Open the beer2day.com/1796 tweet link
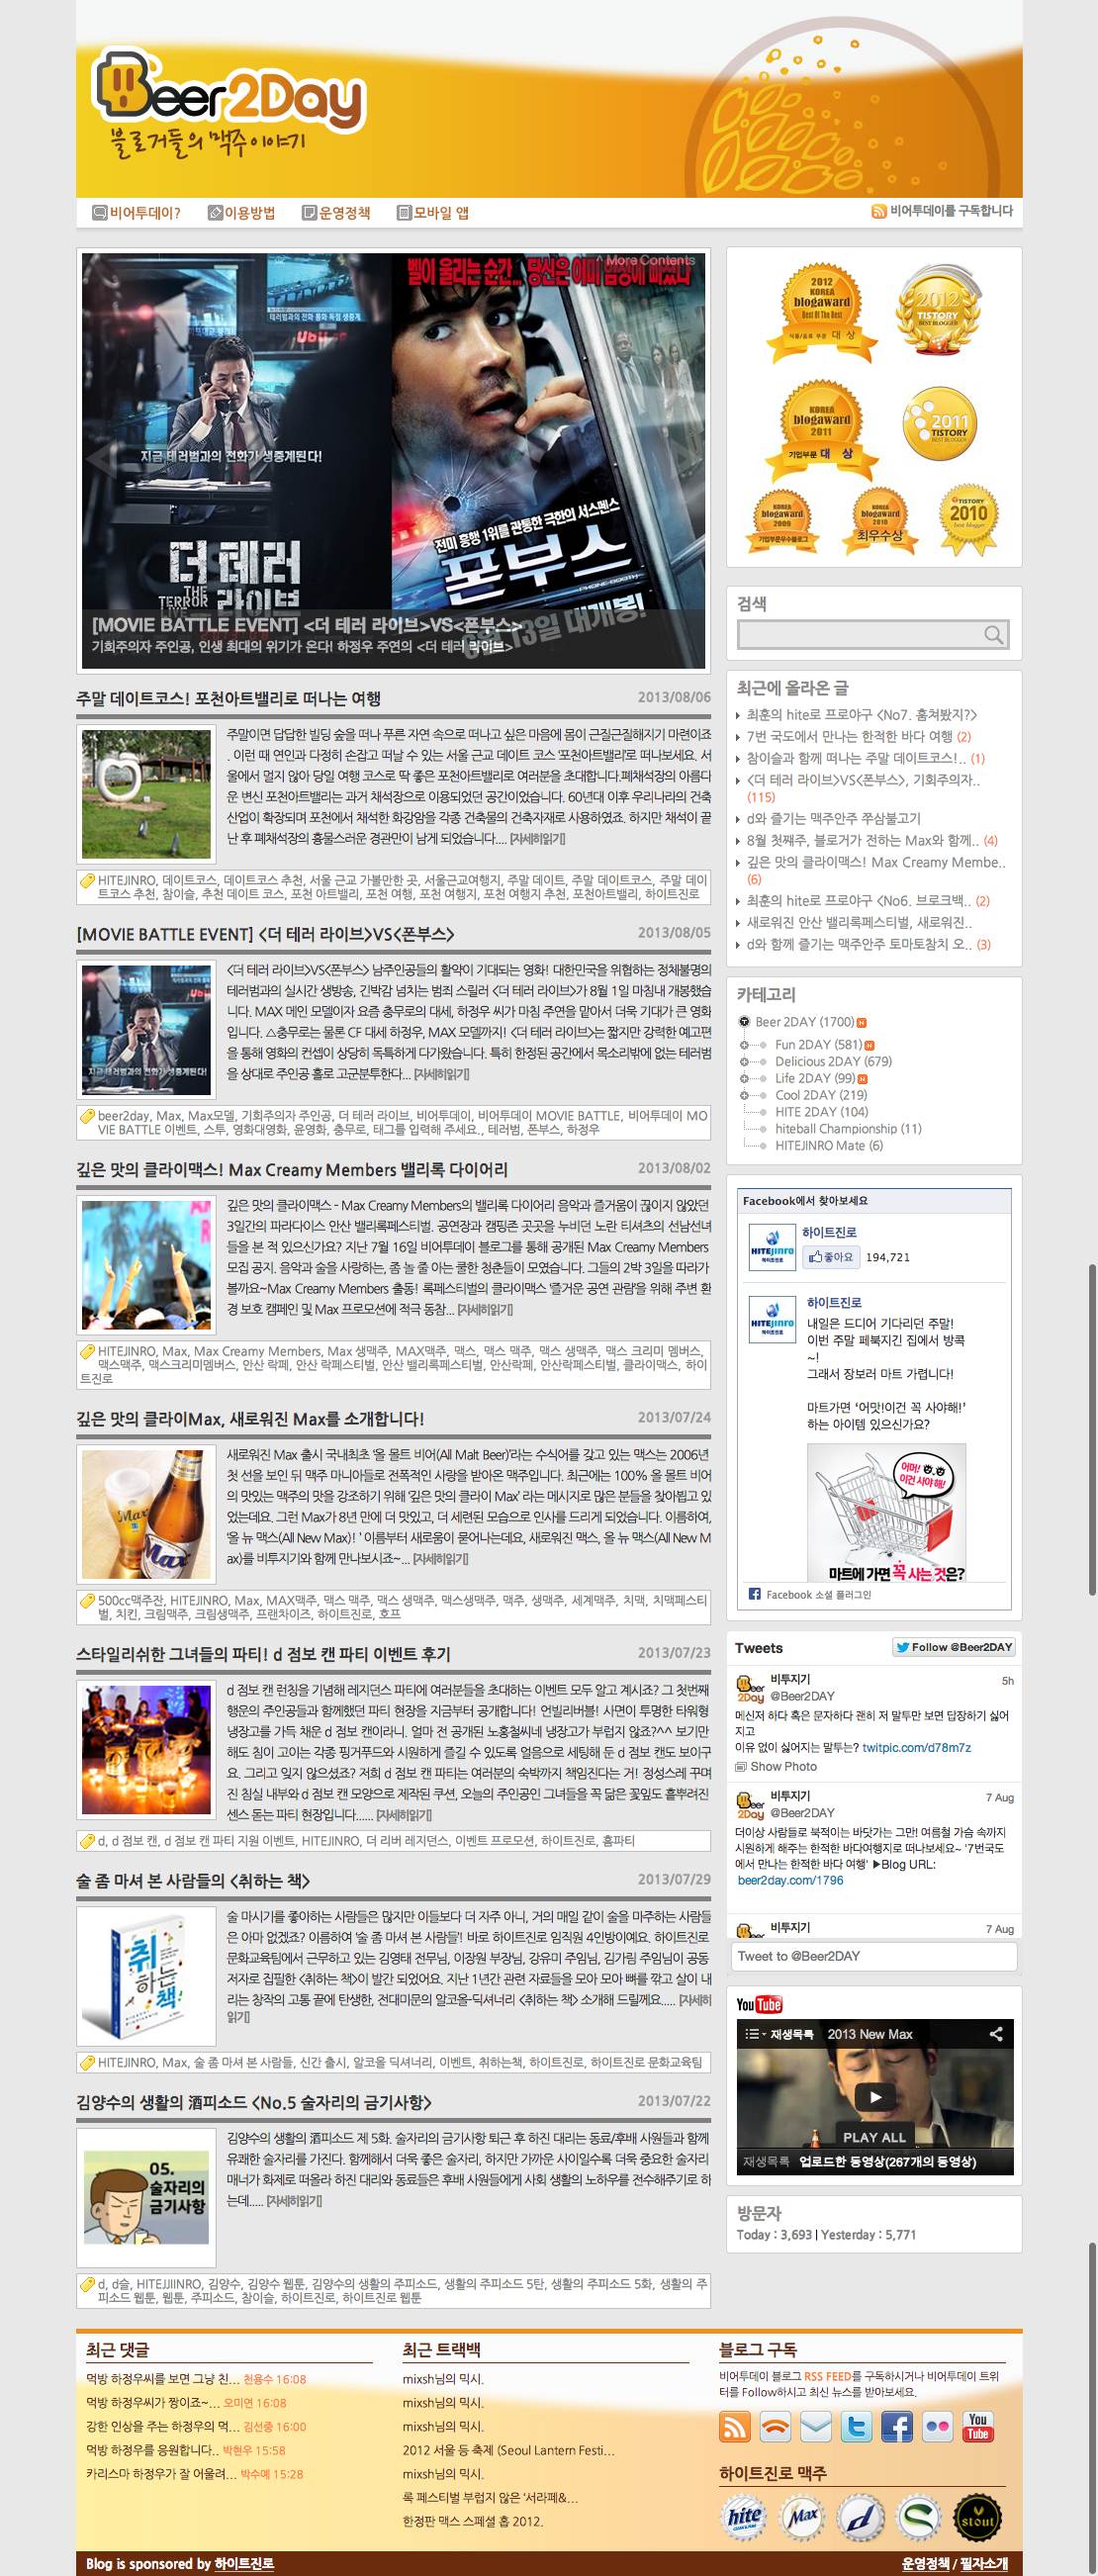This screenshot has width=1098, height=2576. tap(790, 1880)
